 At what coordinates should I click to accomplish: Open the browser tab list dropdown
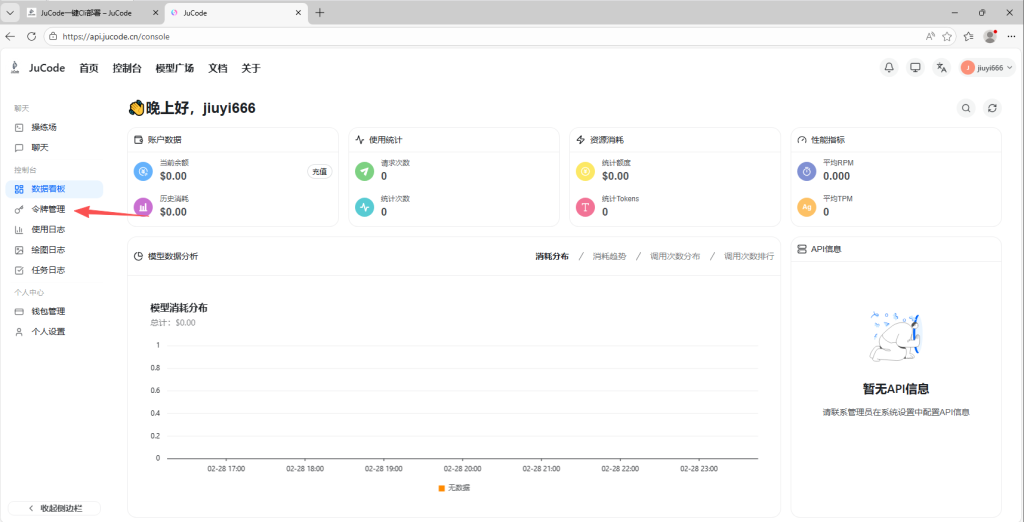pos(10,13)
